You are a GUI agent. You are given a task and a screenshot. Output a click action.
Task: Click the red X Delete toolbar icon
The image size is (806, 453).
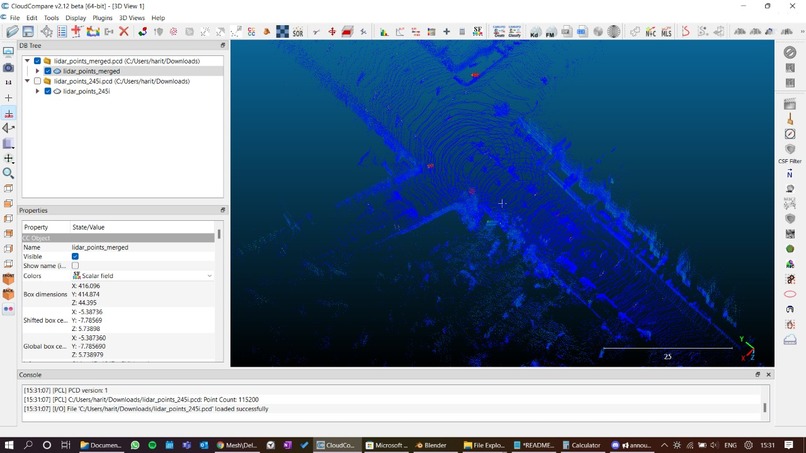pyautogui.click(x=124, y=31)
